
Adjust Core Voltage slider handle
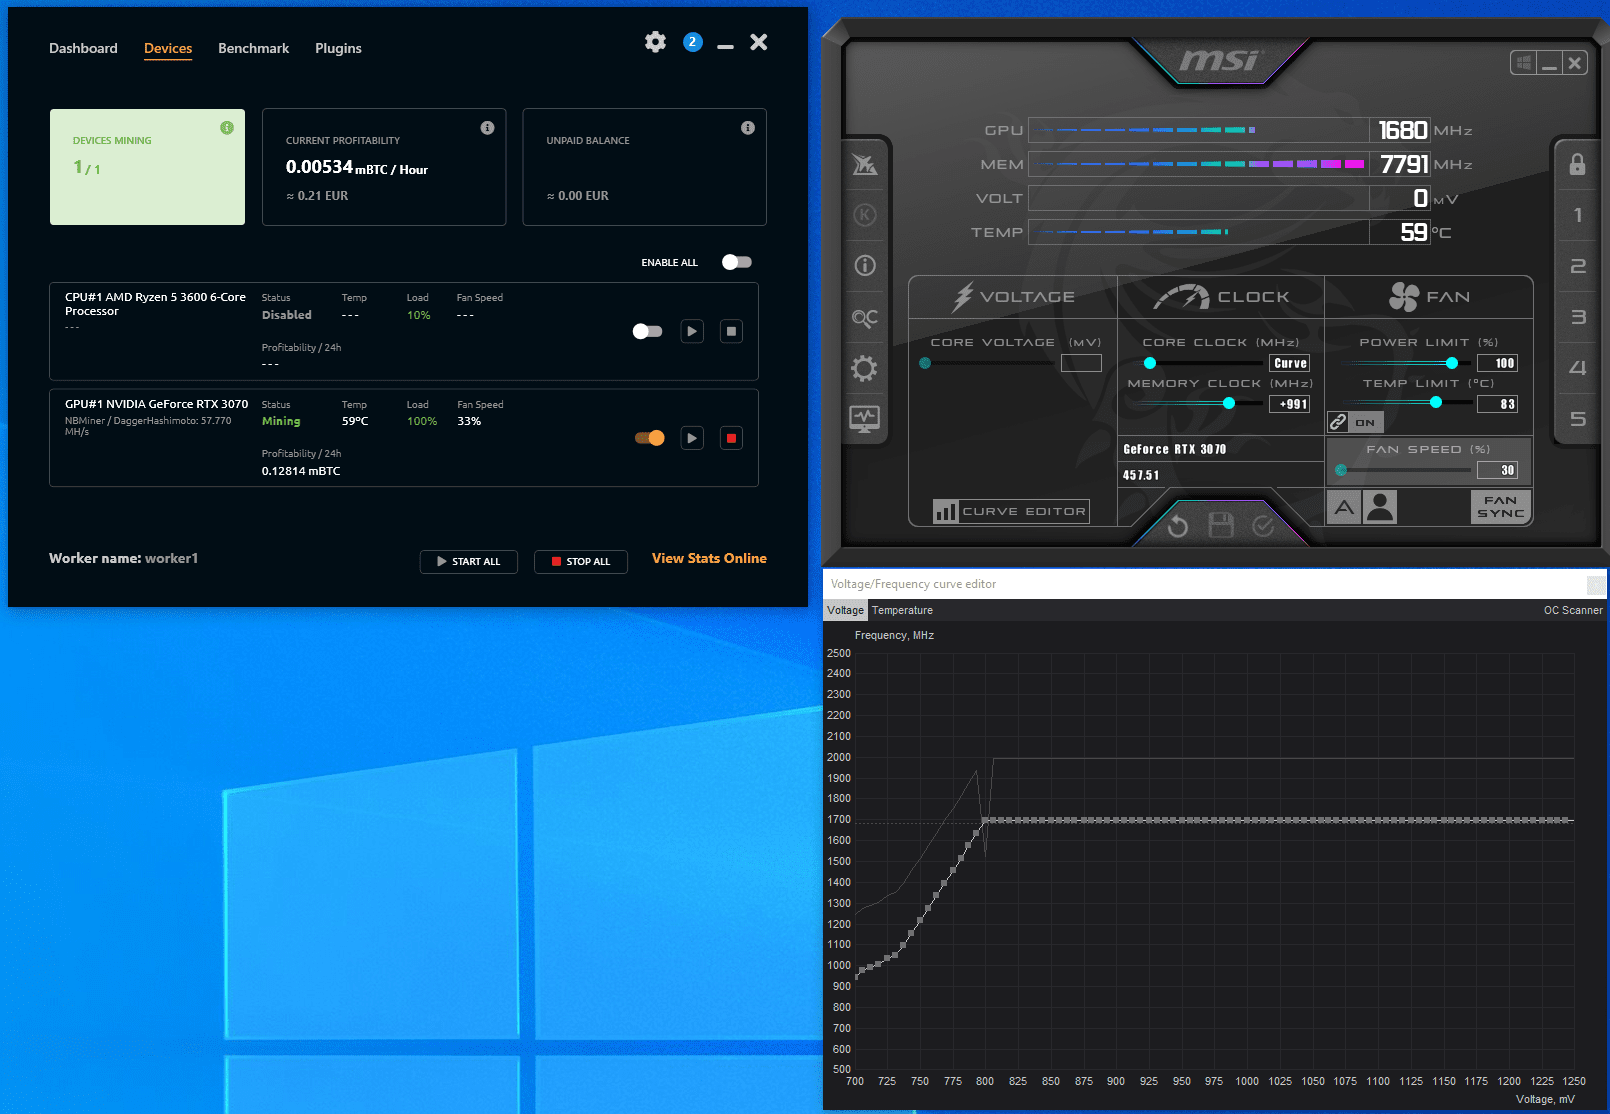(x=925, y=363)
